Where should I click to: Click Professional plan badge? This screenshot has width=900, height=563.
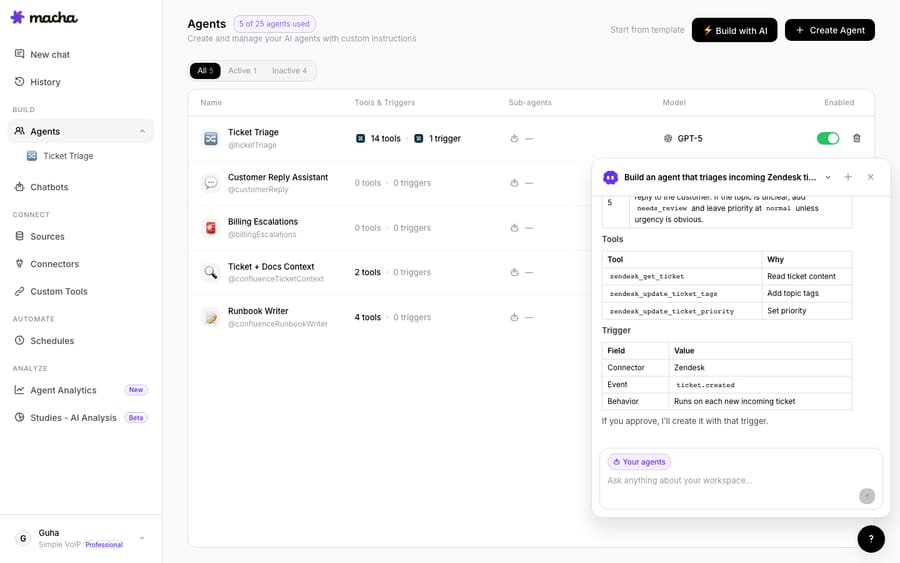(x=104, y=545)
